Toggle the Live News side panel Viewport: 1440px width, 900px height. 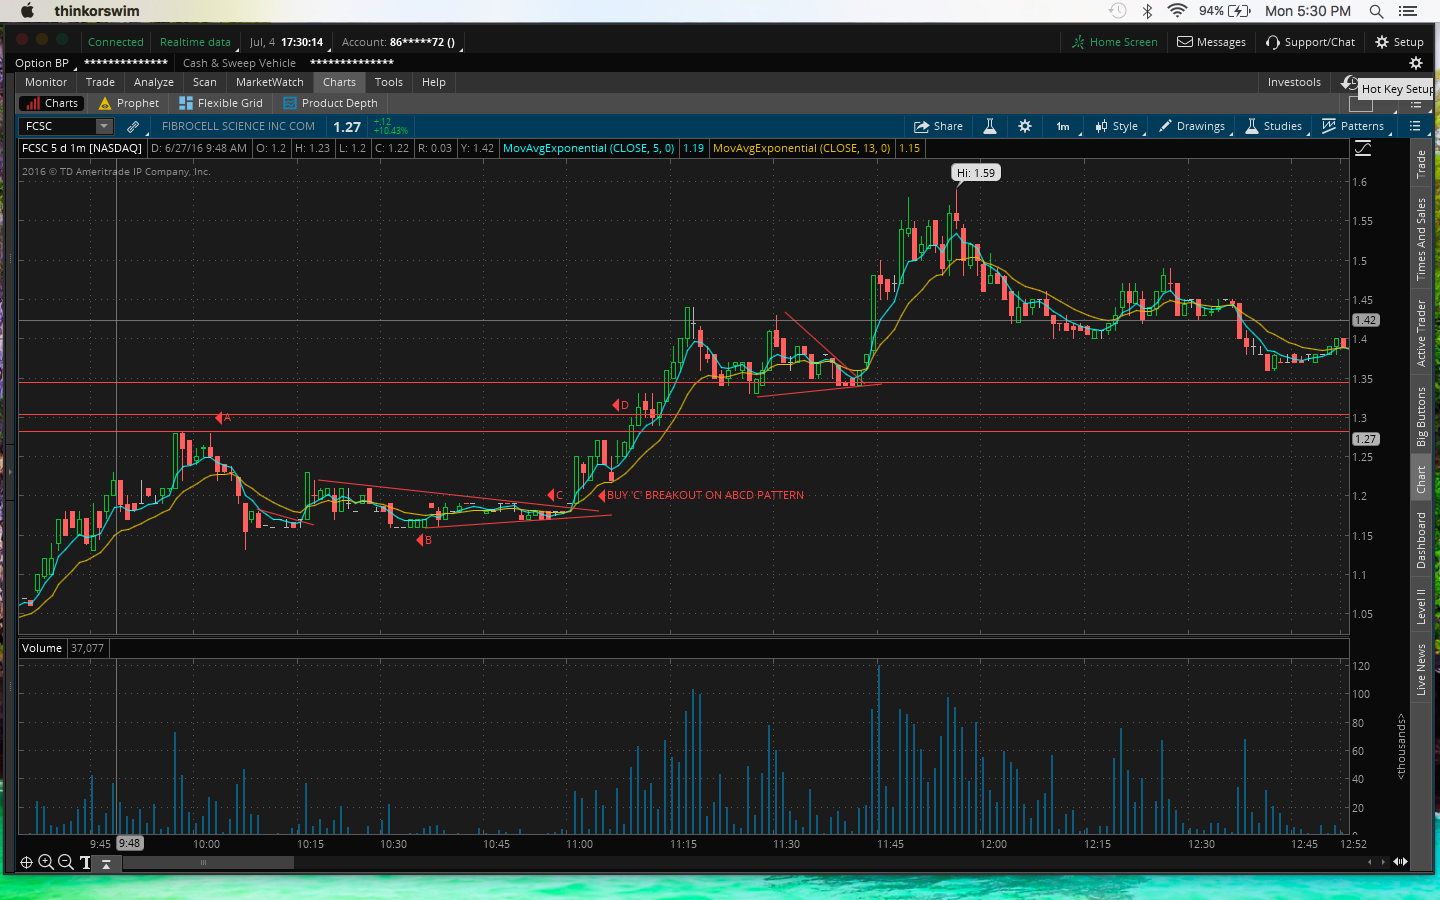tap(1421, 669)
